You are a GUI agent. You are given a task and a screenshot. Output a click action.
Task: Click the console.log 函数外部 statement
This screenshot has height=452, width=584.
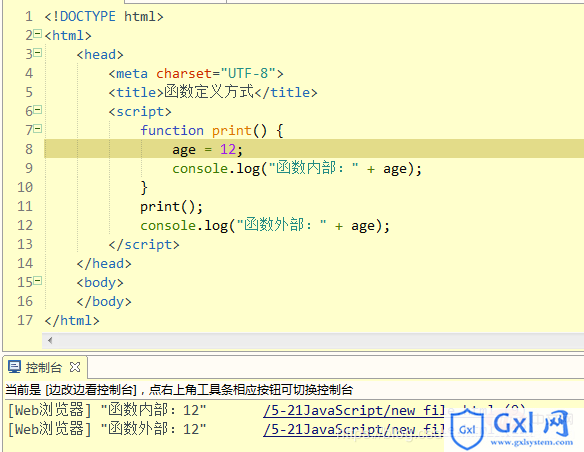[x=265, y=225]
